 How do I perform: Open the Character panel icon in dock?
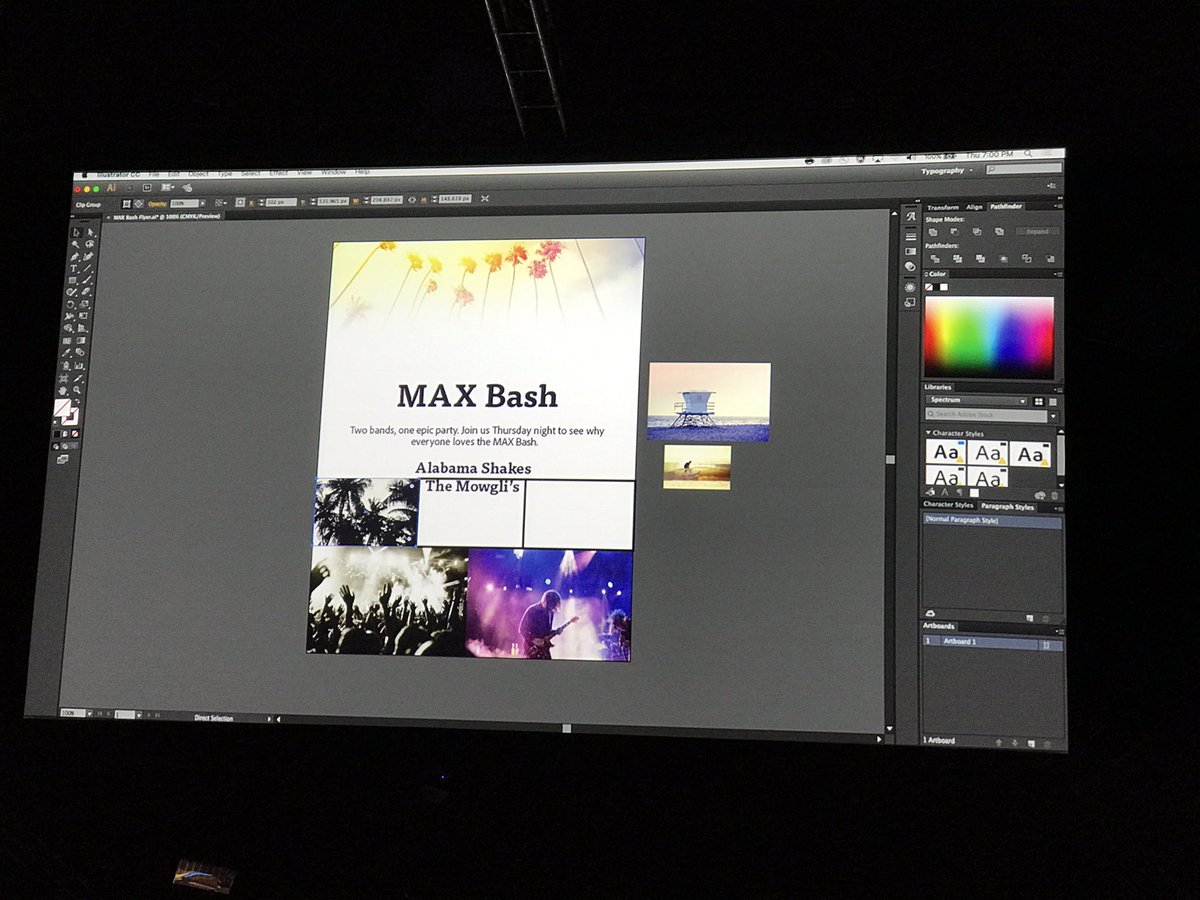point(911,217)
